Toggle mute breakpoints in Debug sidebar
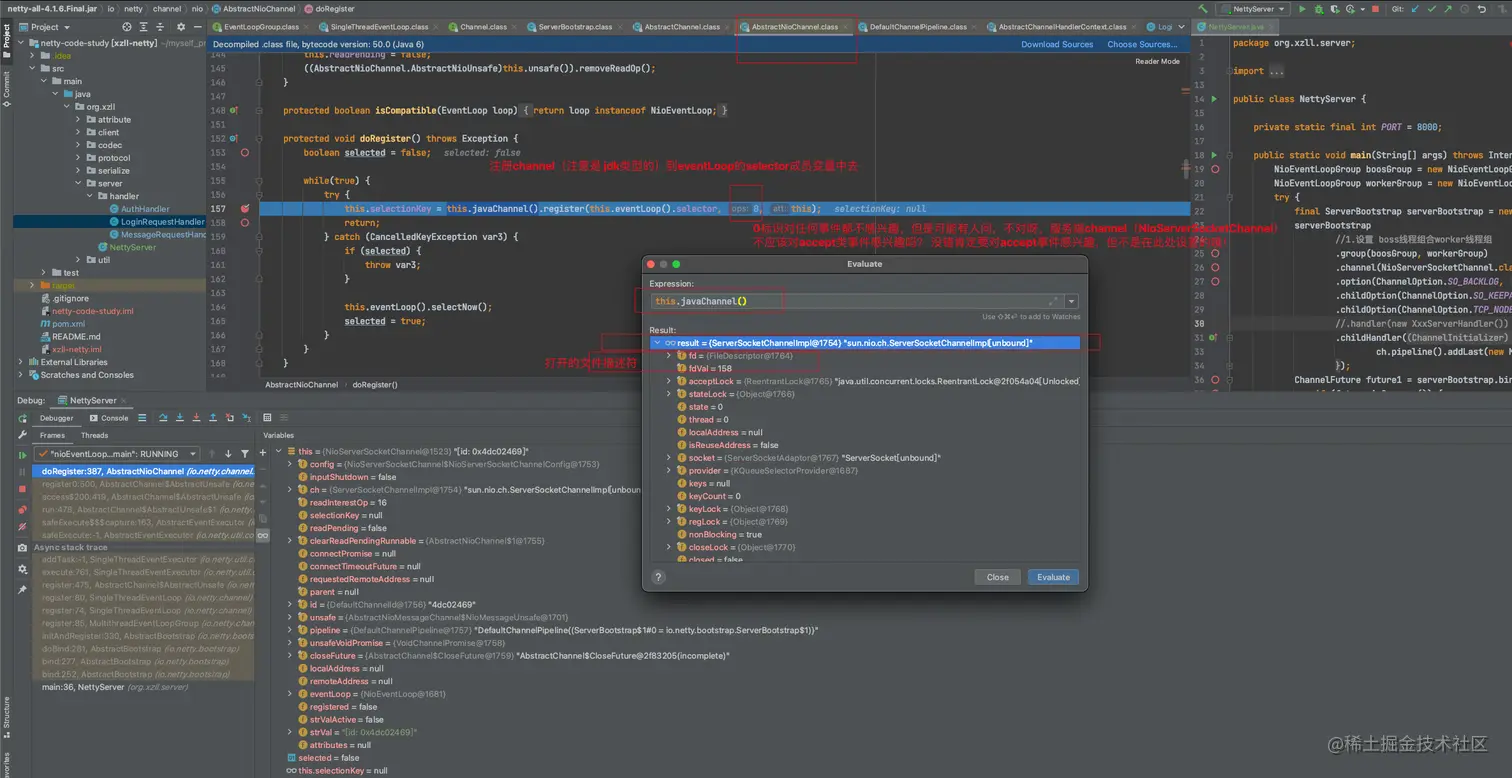The image size is (1512, 778). [x=22, y=527]
